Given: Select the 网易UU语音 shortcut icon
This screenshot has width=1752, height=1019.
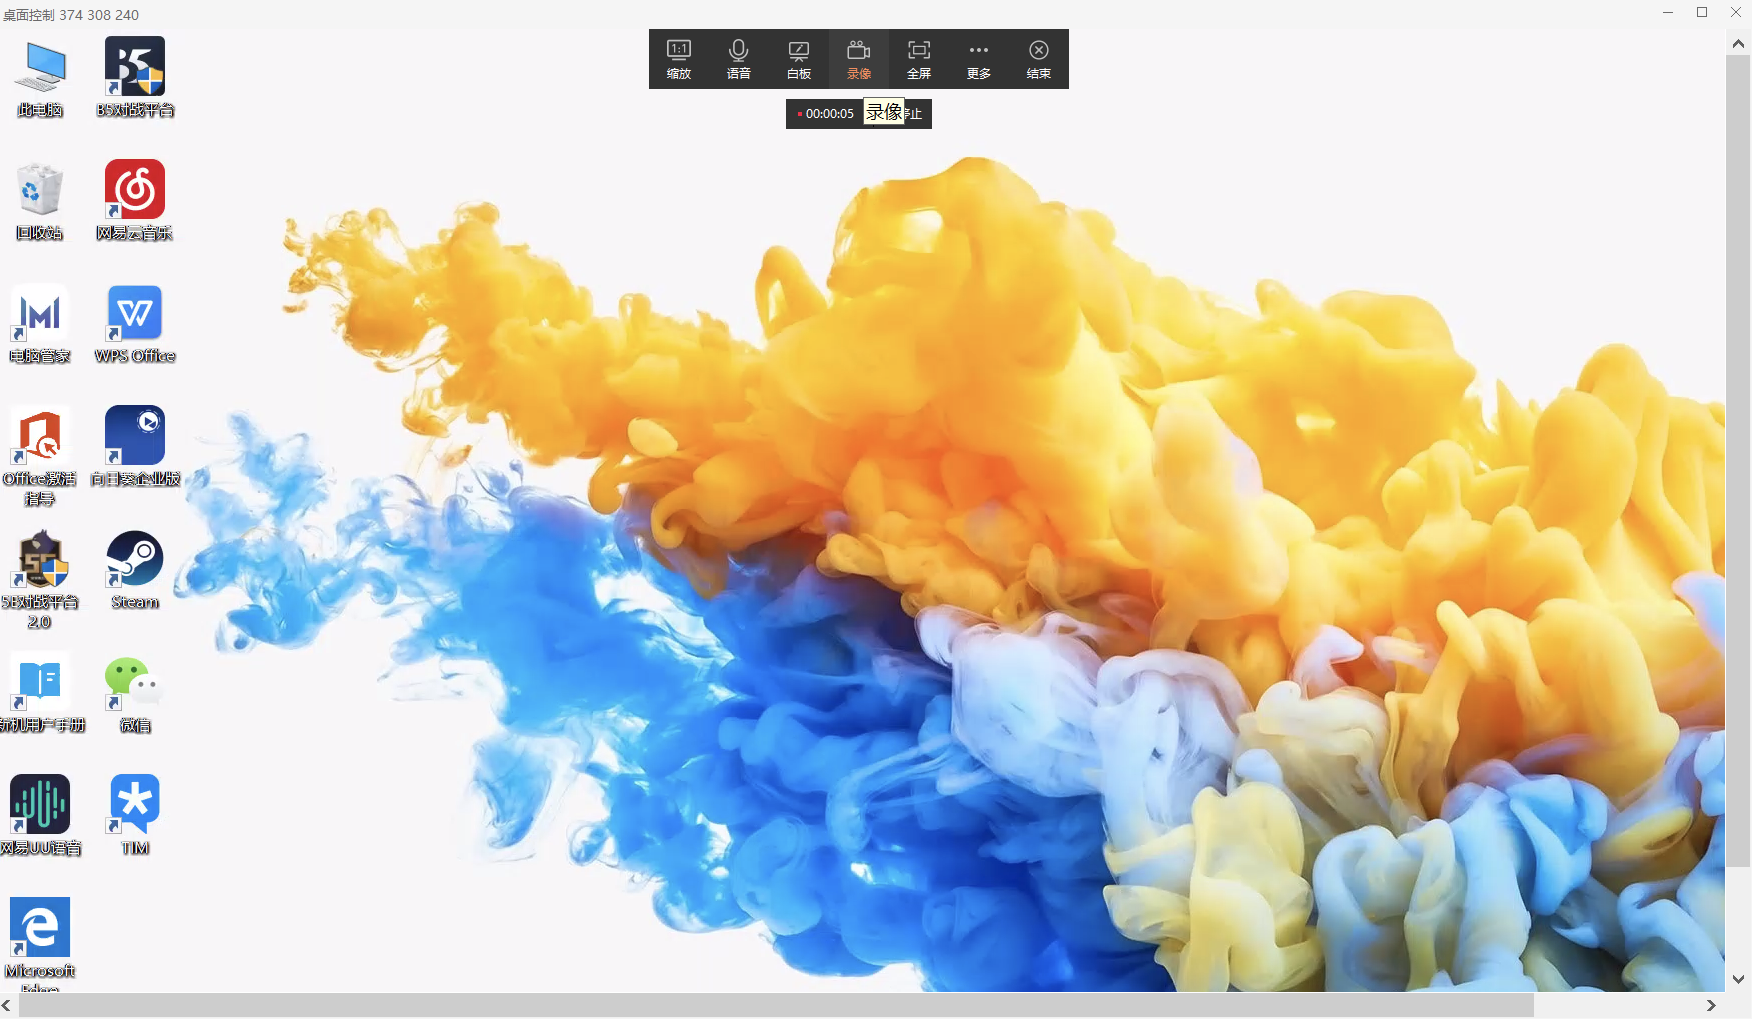Looking at the screenshot, I should (40, 816).
